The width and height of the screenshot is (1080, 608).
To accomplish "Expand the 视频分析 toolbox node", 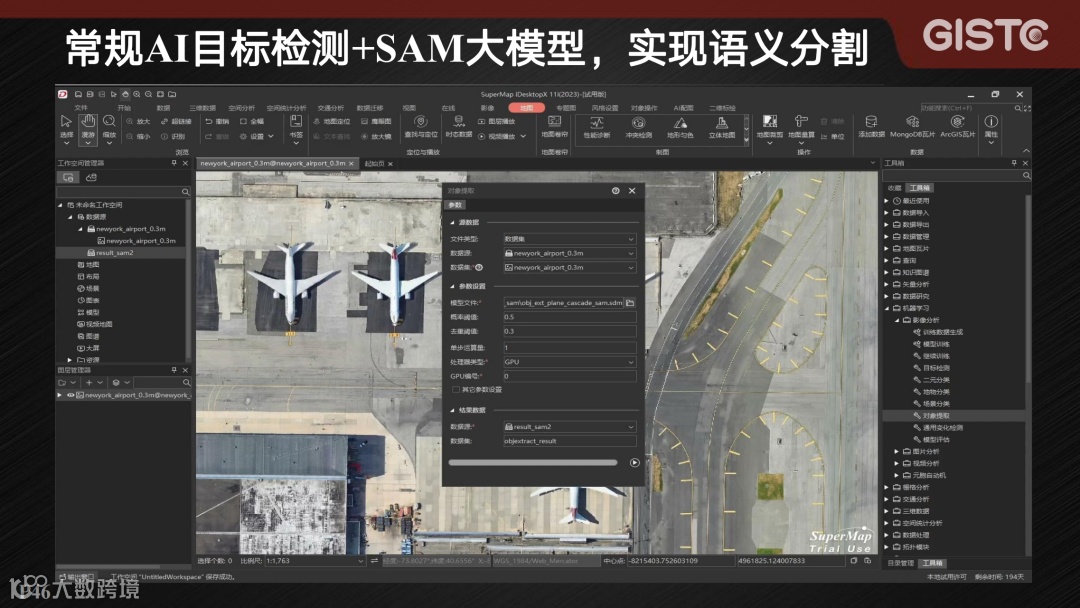I will (897, 463).
